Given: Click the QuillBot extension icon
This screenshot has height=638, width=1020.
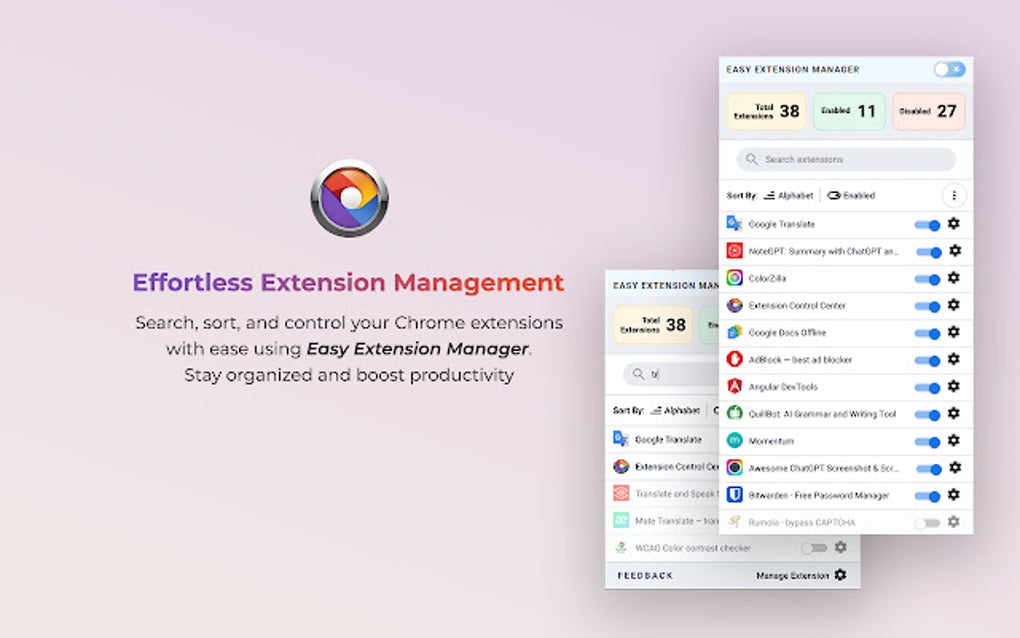Looking at the screenshot, I should coord(734,413).
